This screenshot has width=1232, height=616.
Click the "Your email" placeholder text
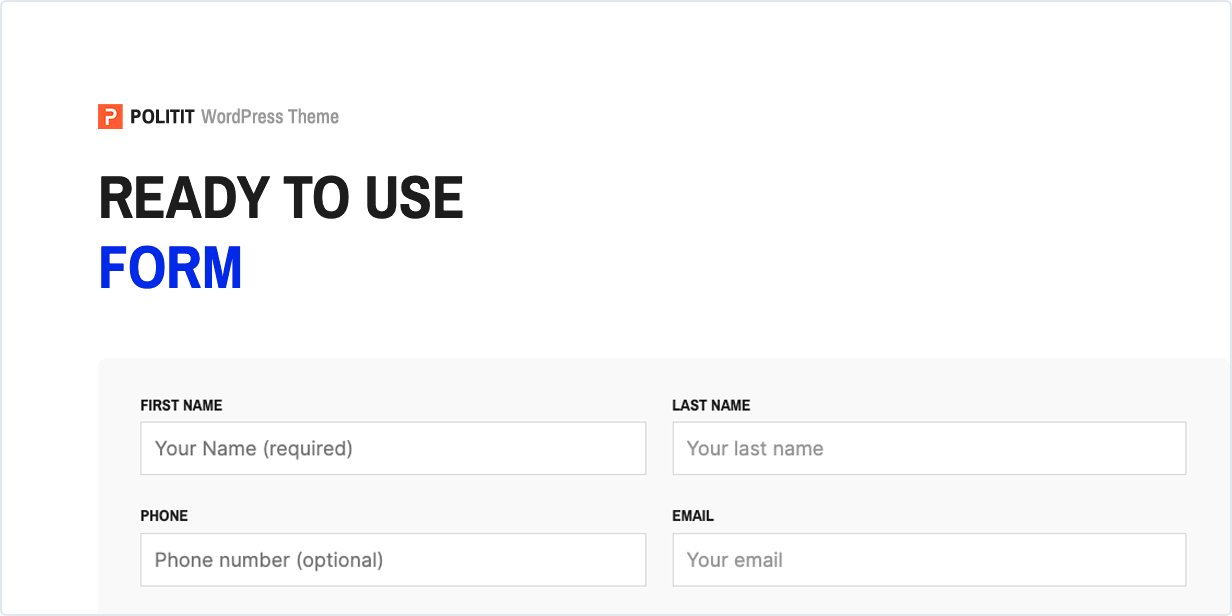(735, 560)
